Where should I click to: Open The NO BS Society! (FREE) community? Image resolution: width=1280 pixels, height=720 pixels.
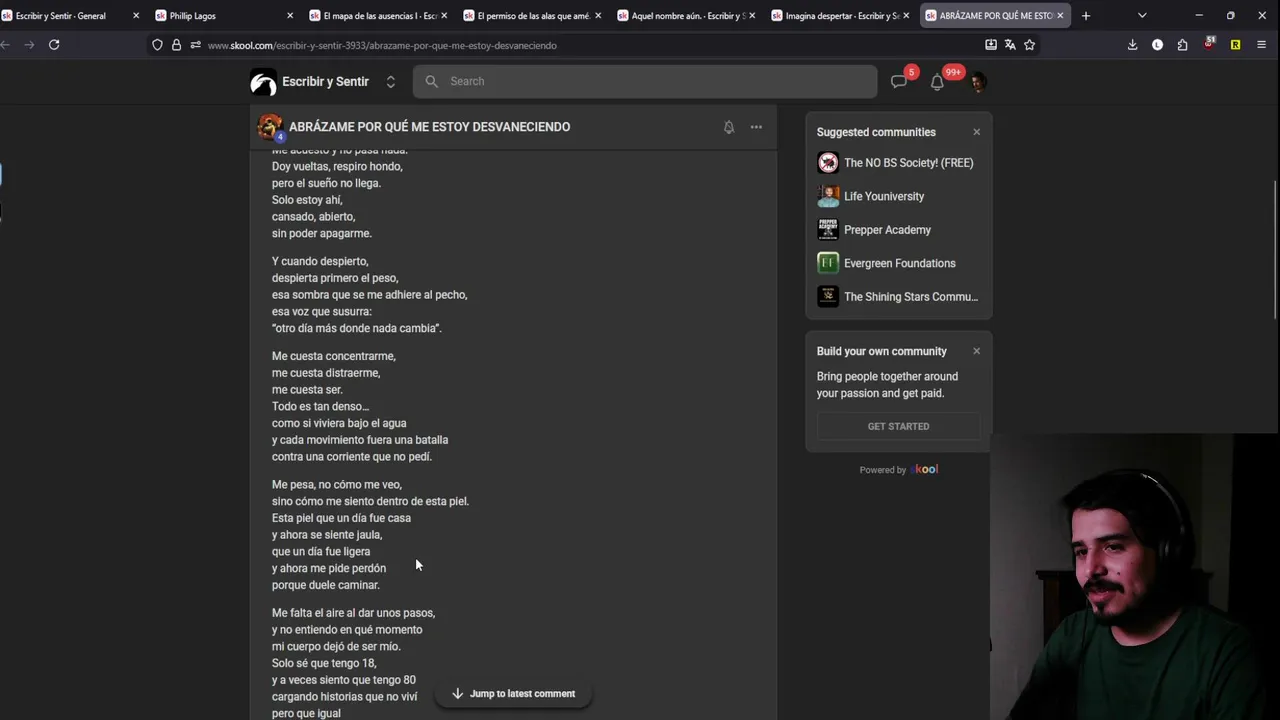tap(908, 163)
